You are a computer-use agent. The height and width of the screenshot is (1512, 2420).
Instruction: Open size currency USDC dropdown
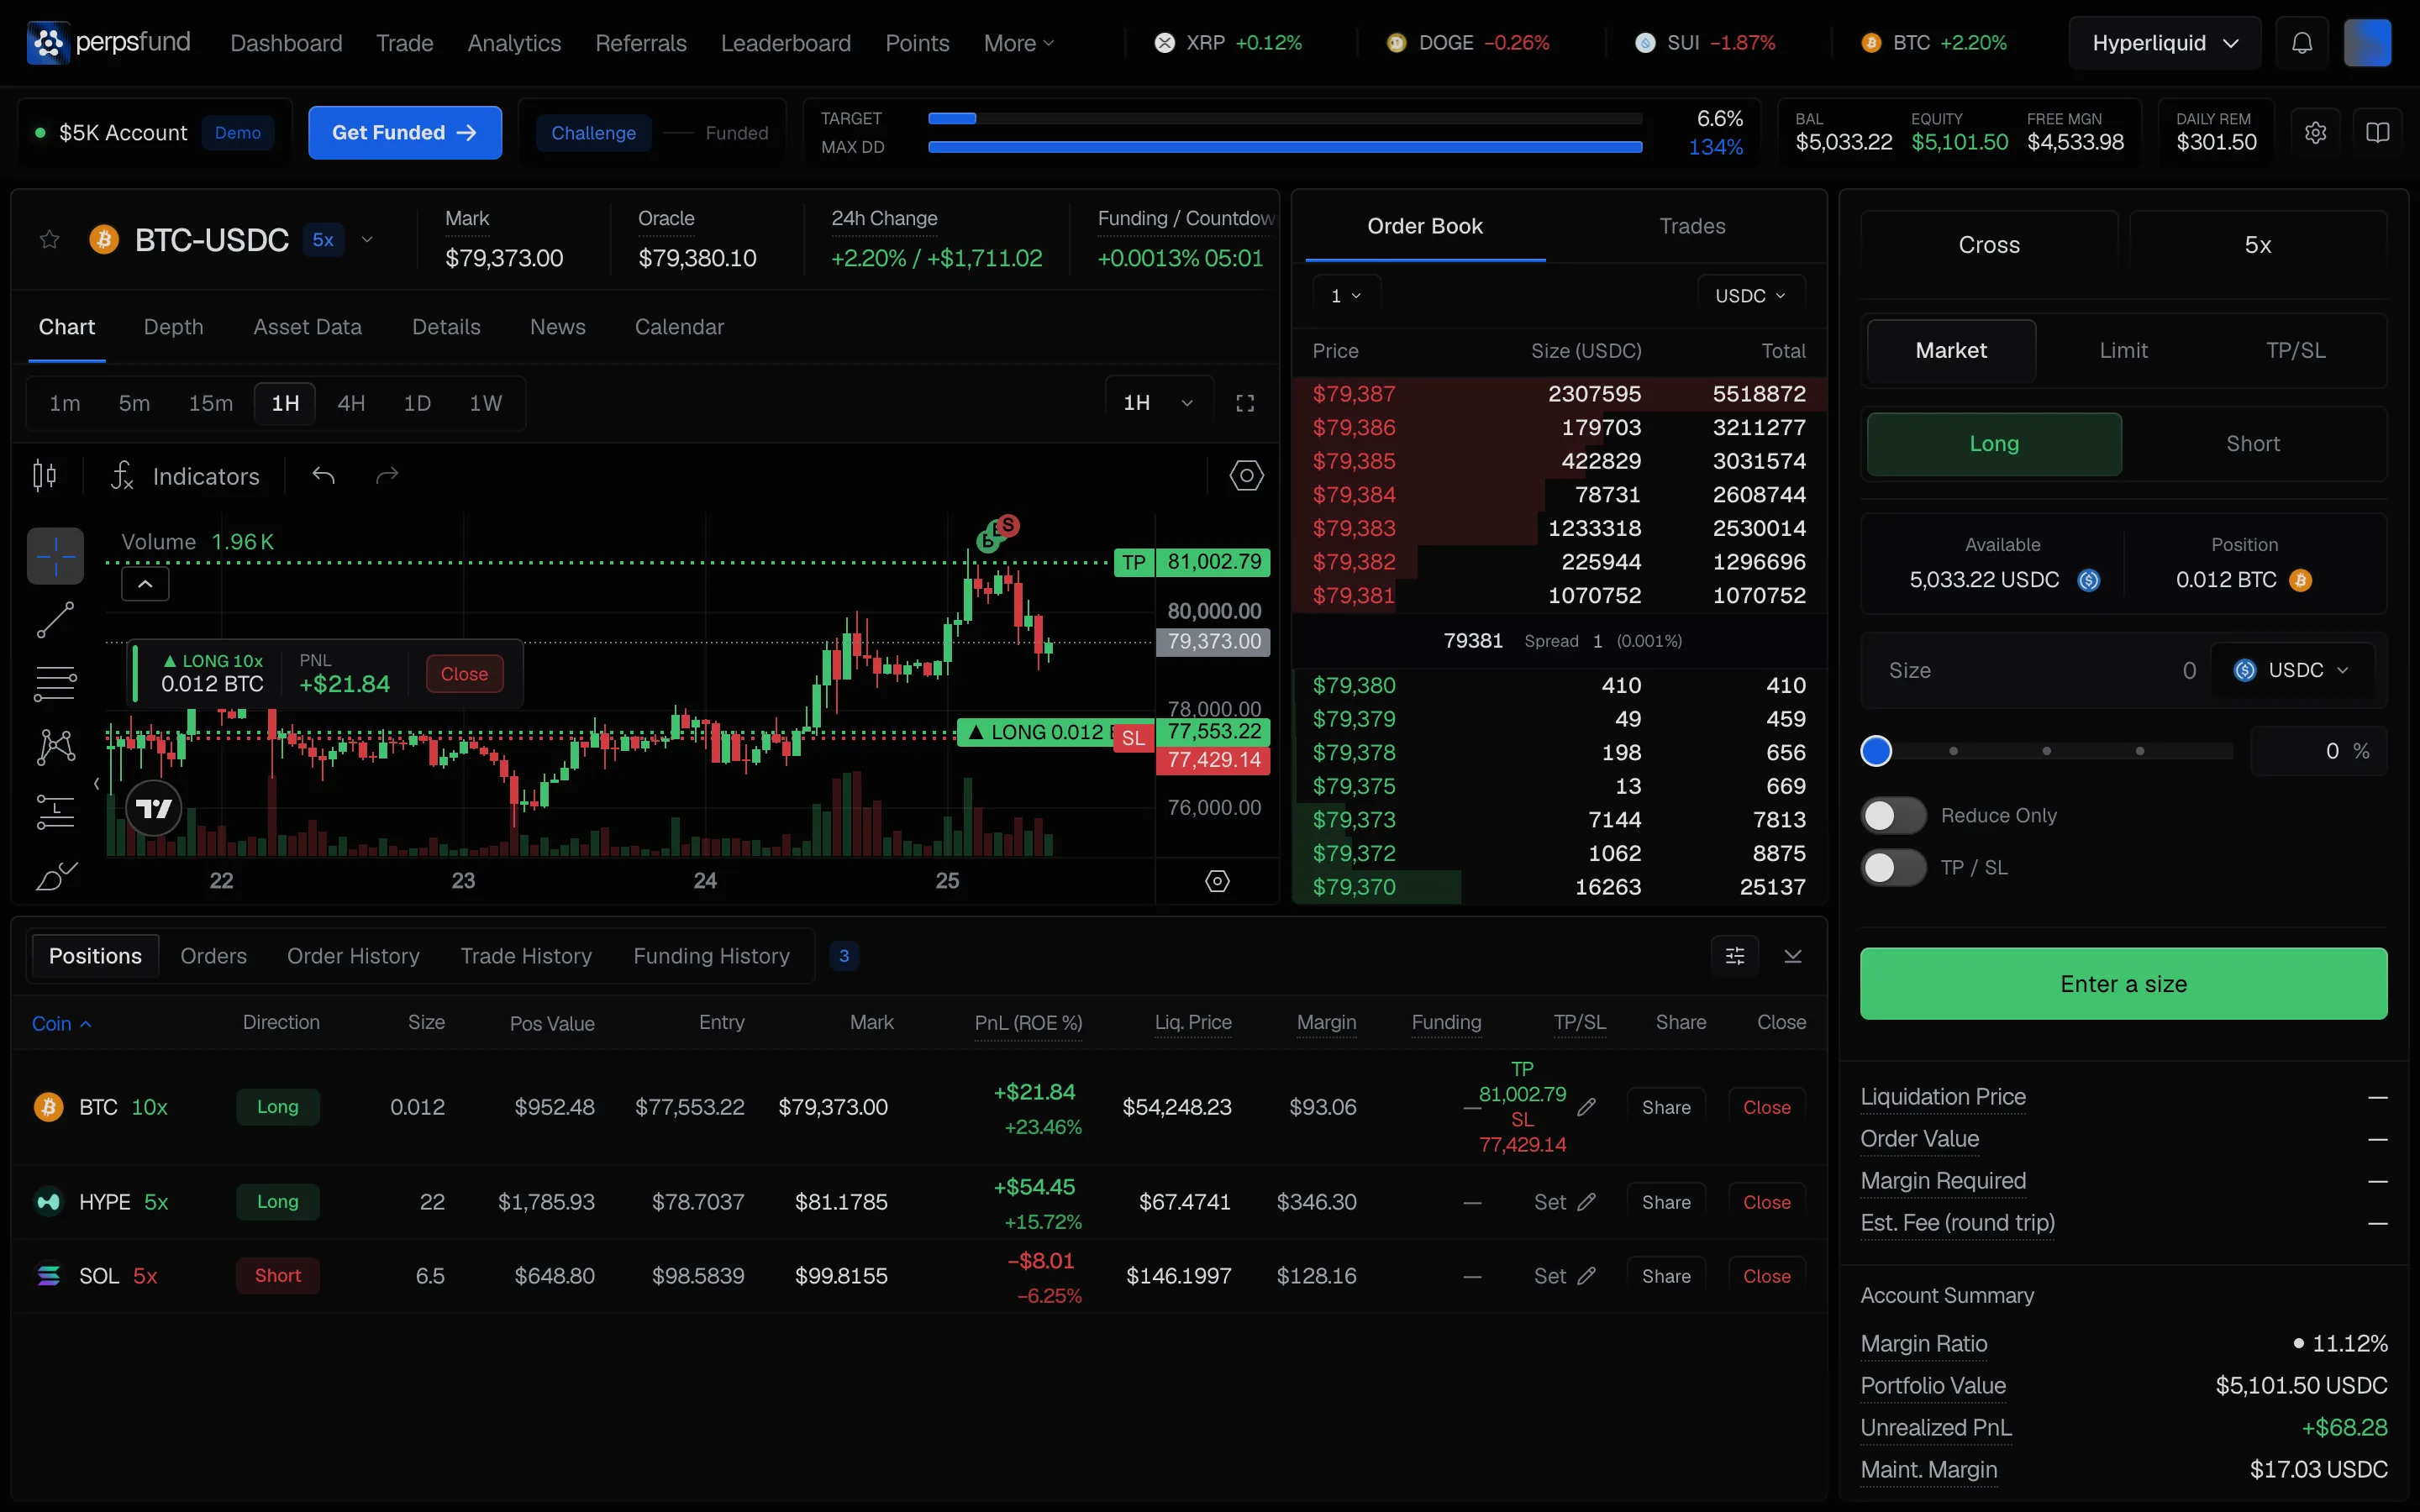(x=2291, y=671)
